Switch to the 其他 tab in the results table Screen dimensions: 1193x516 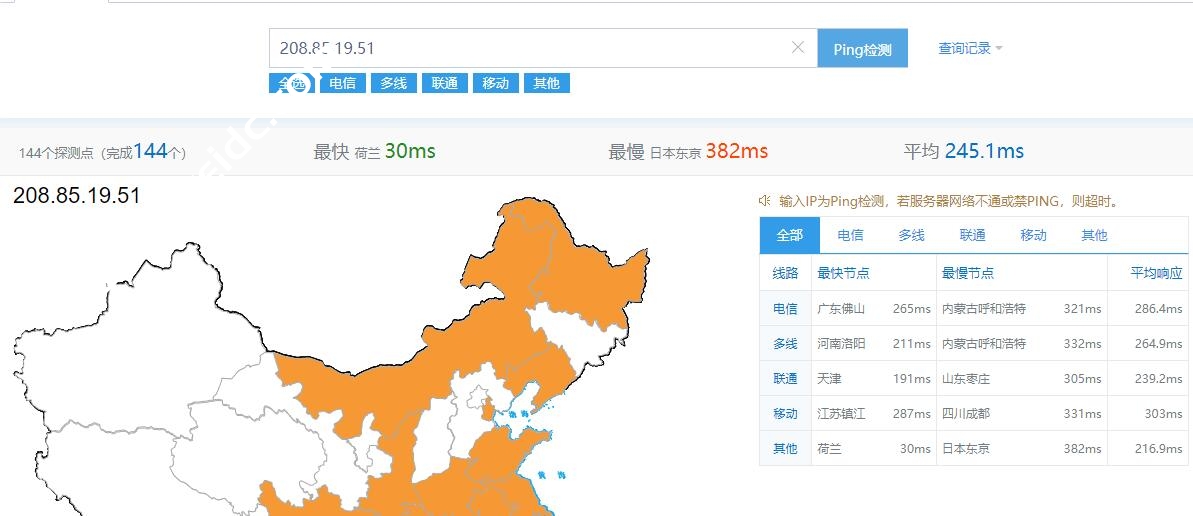(1094, 235)
